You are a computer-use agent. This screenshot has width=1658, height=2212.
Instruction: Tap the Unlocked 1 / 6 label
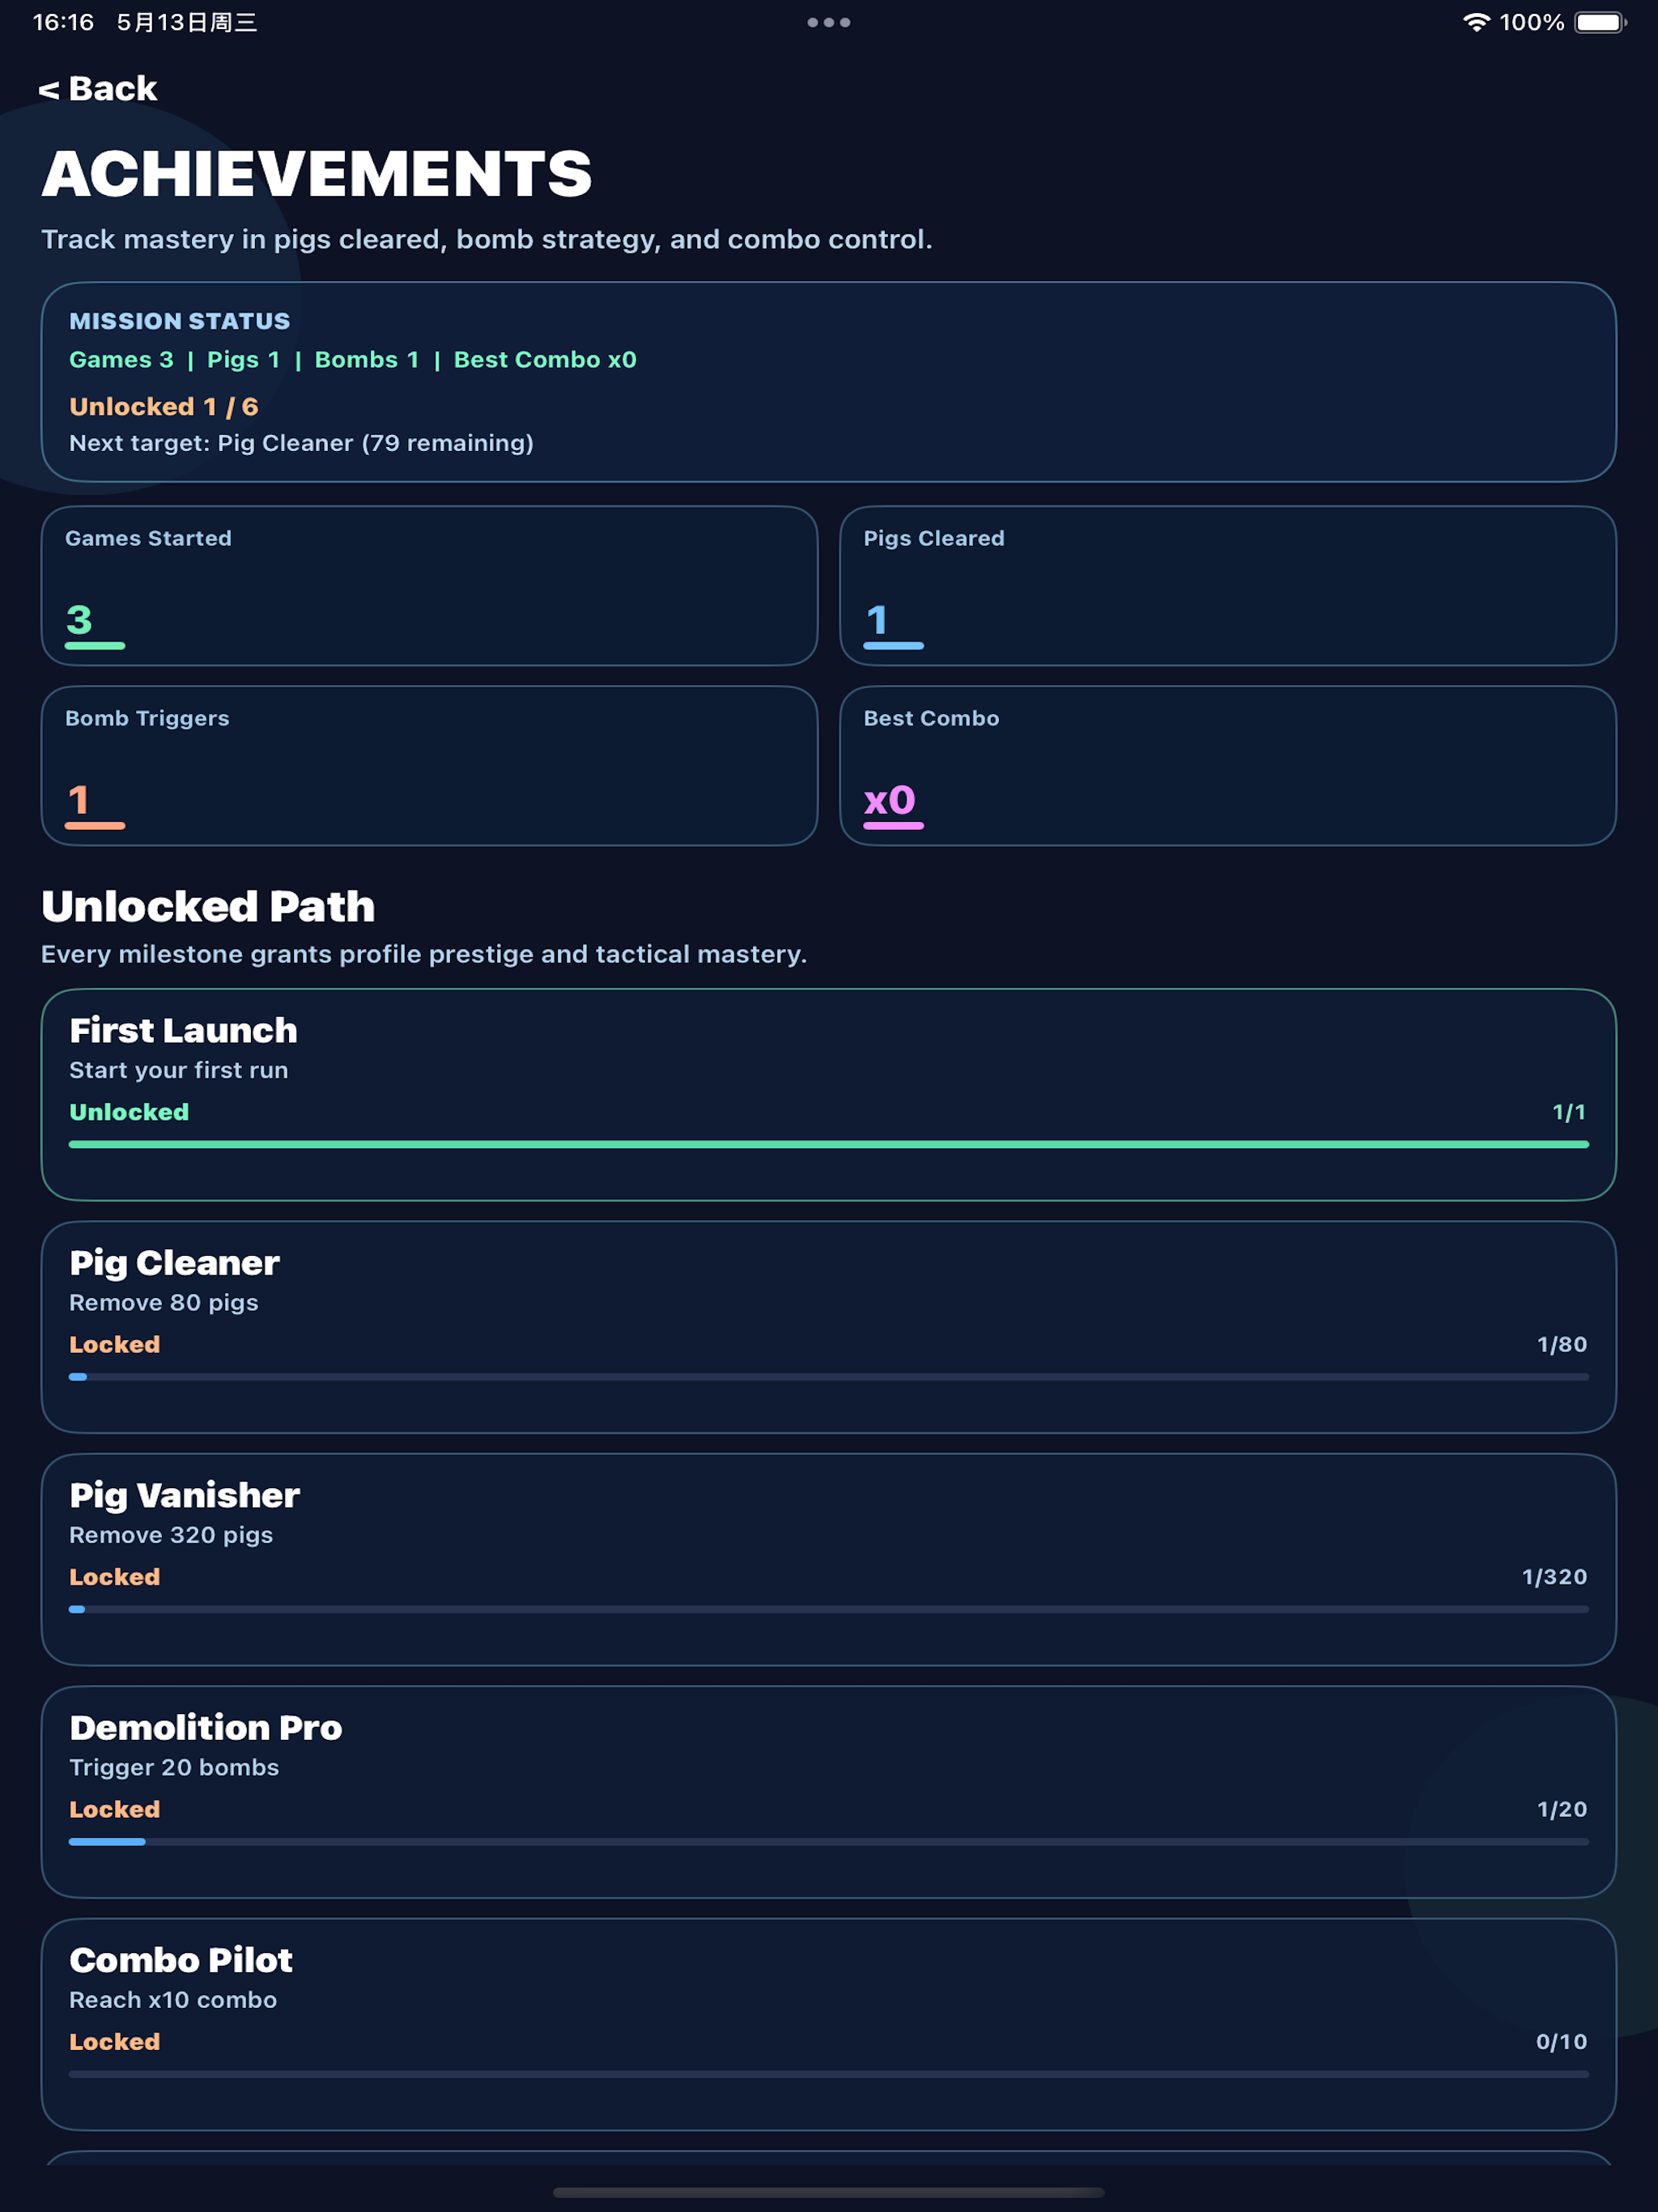(x=164, y=407)
